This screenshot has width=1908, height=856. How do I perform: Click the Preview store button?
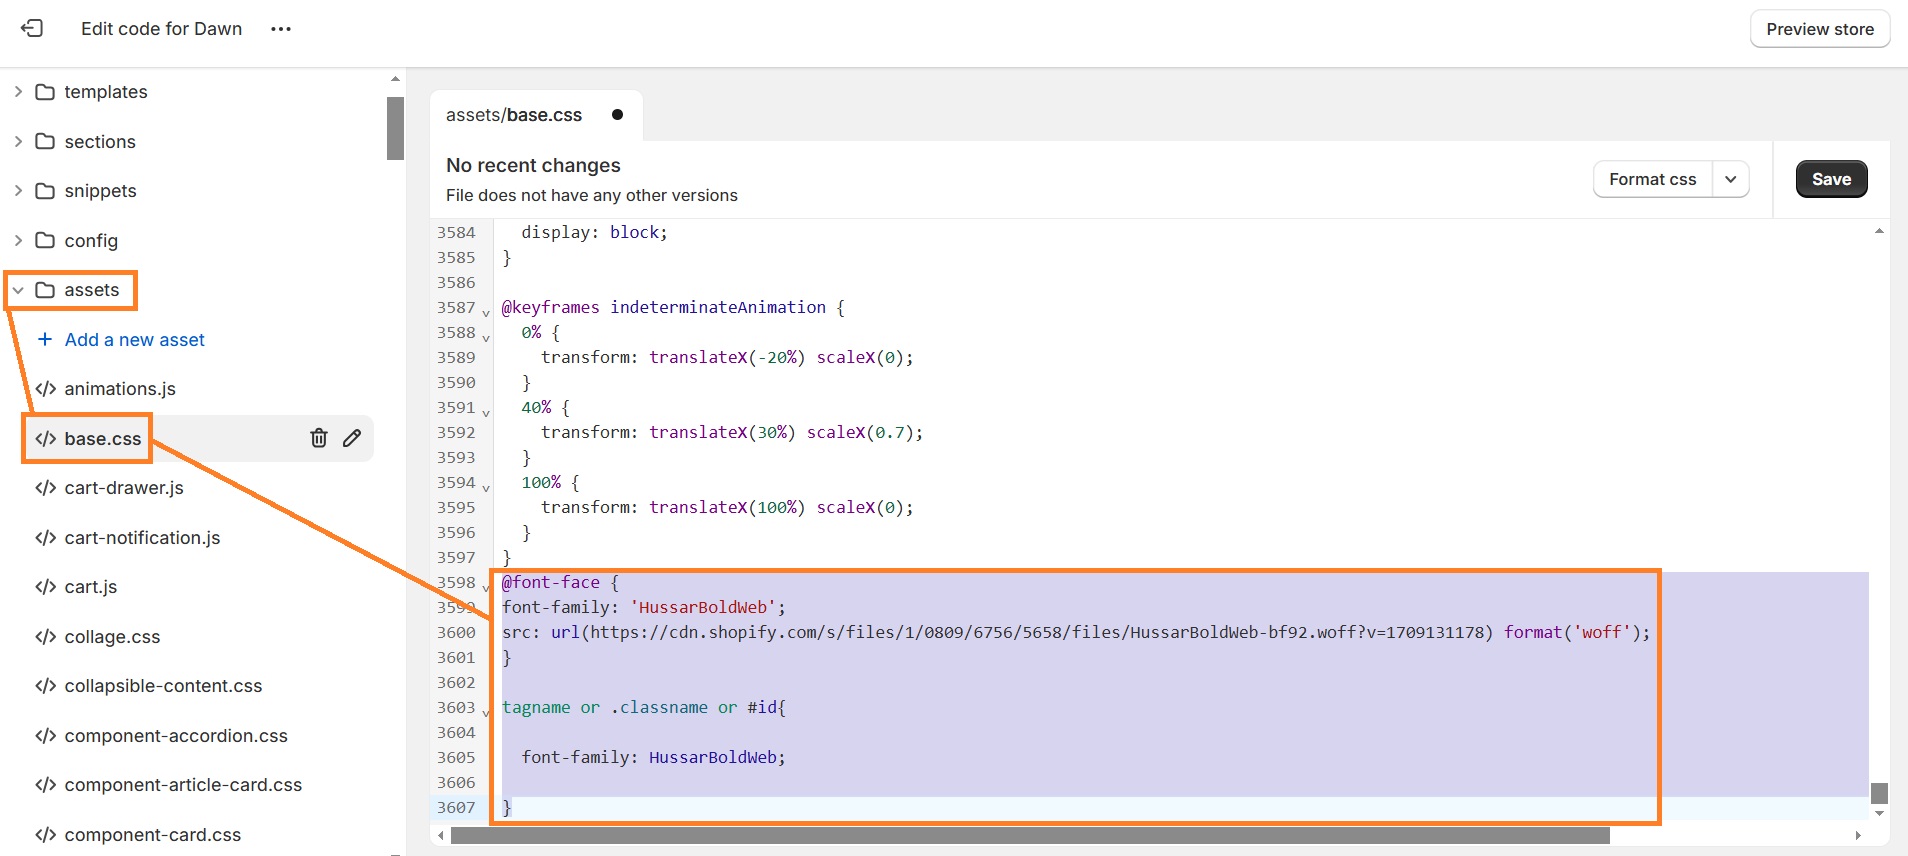pos(1820,29)
